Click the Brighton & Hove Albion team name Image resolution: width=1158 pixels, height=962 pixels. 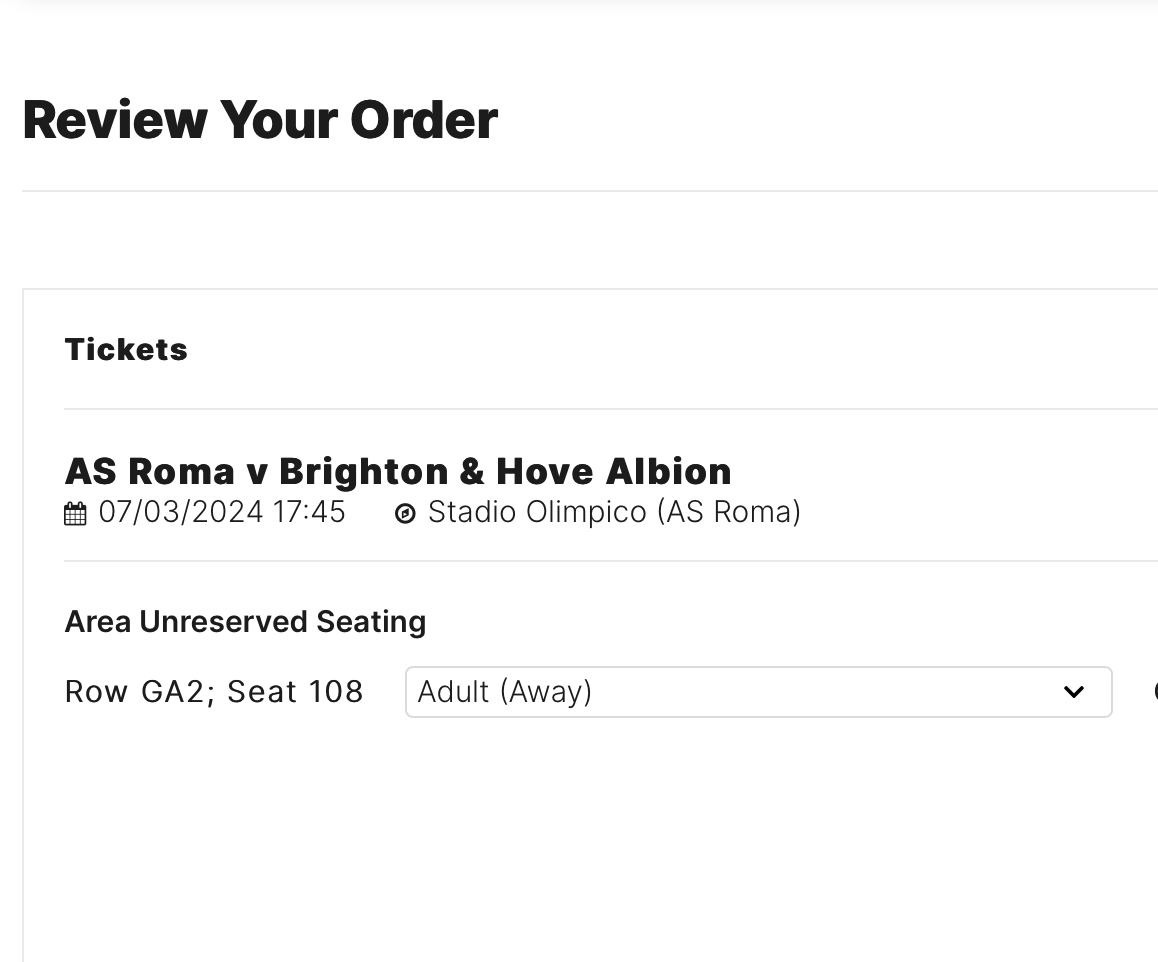pos(505,471)
